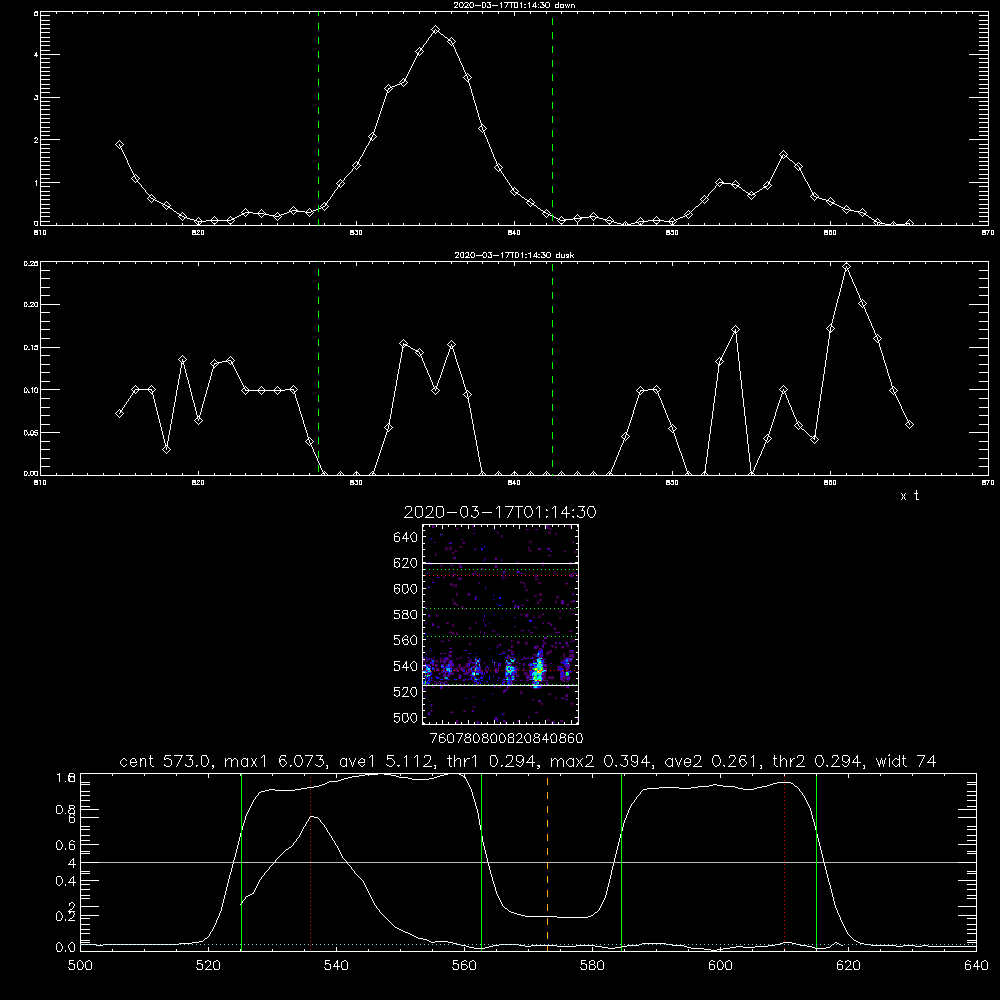Click the '580' label on heatmap y-axis
The height and width of the screenshot is (1000, 1000).
[406, 615]
